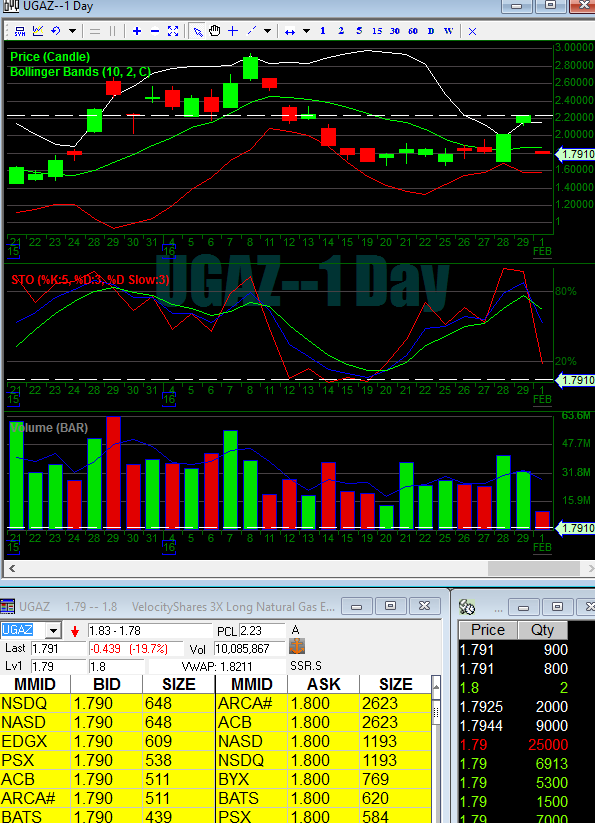Viewport: 595px width, 823px height.
Task: Toggle the hand pan tool
Action: point(215,31)
